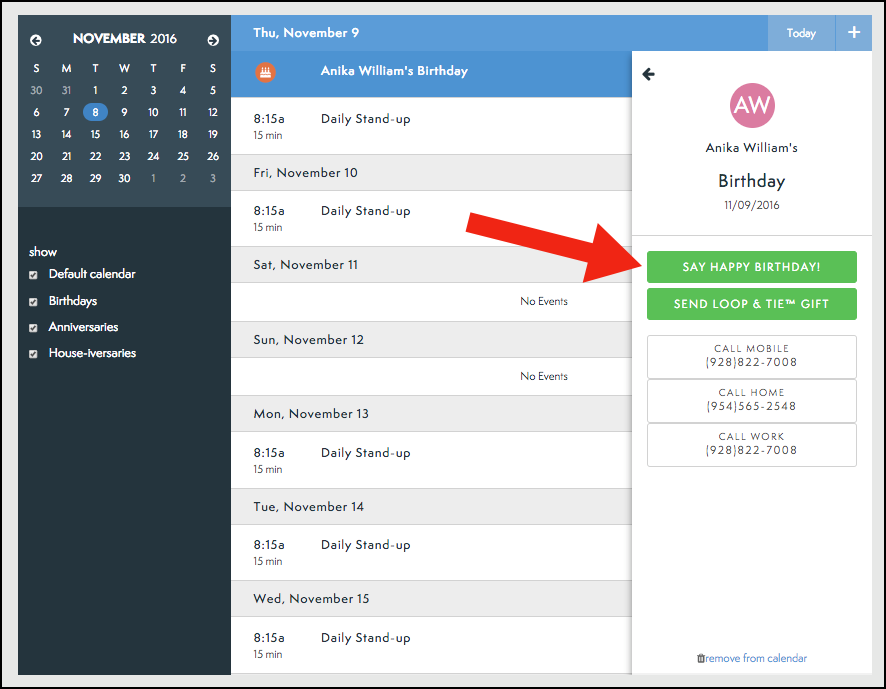The height and width of the screenshot is (689, 886).
Task: Go to previous month in mini calendar
Action: 36,40
